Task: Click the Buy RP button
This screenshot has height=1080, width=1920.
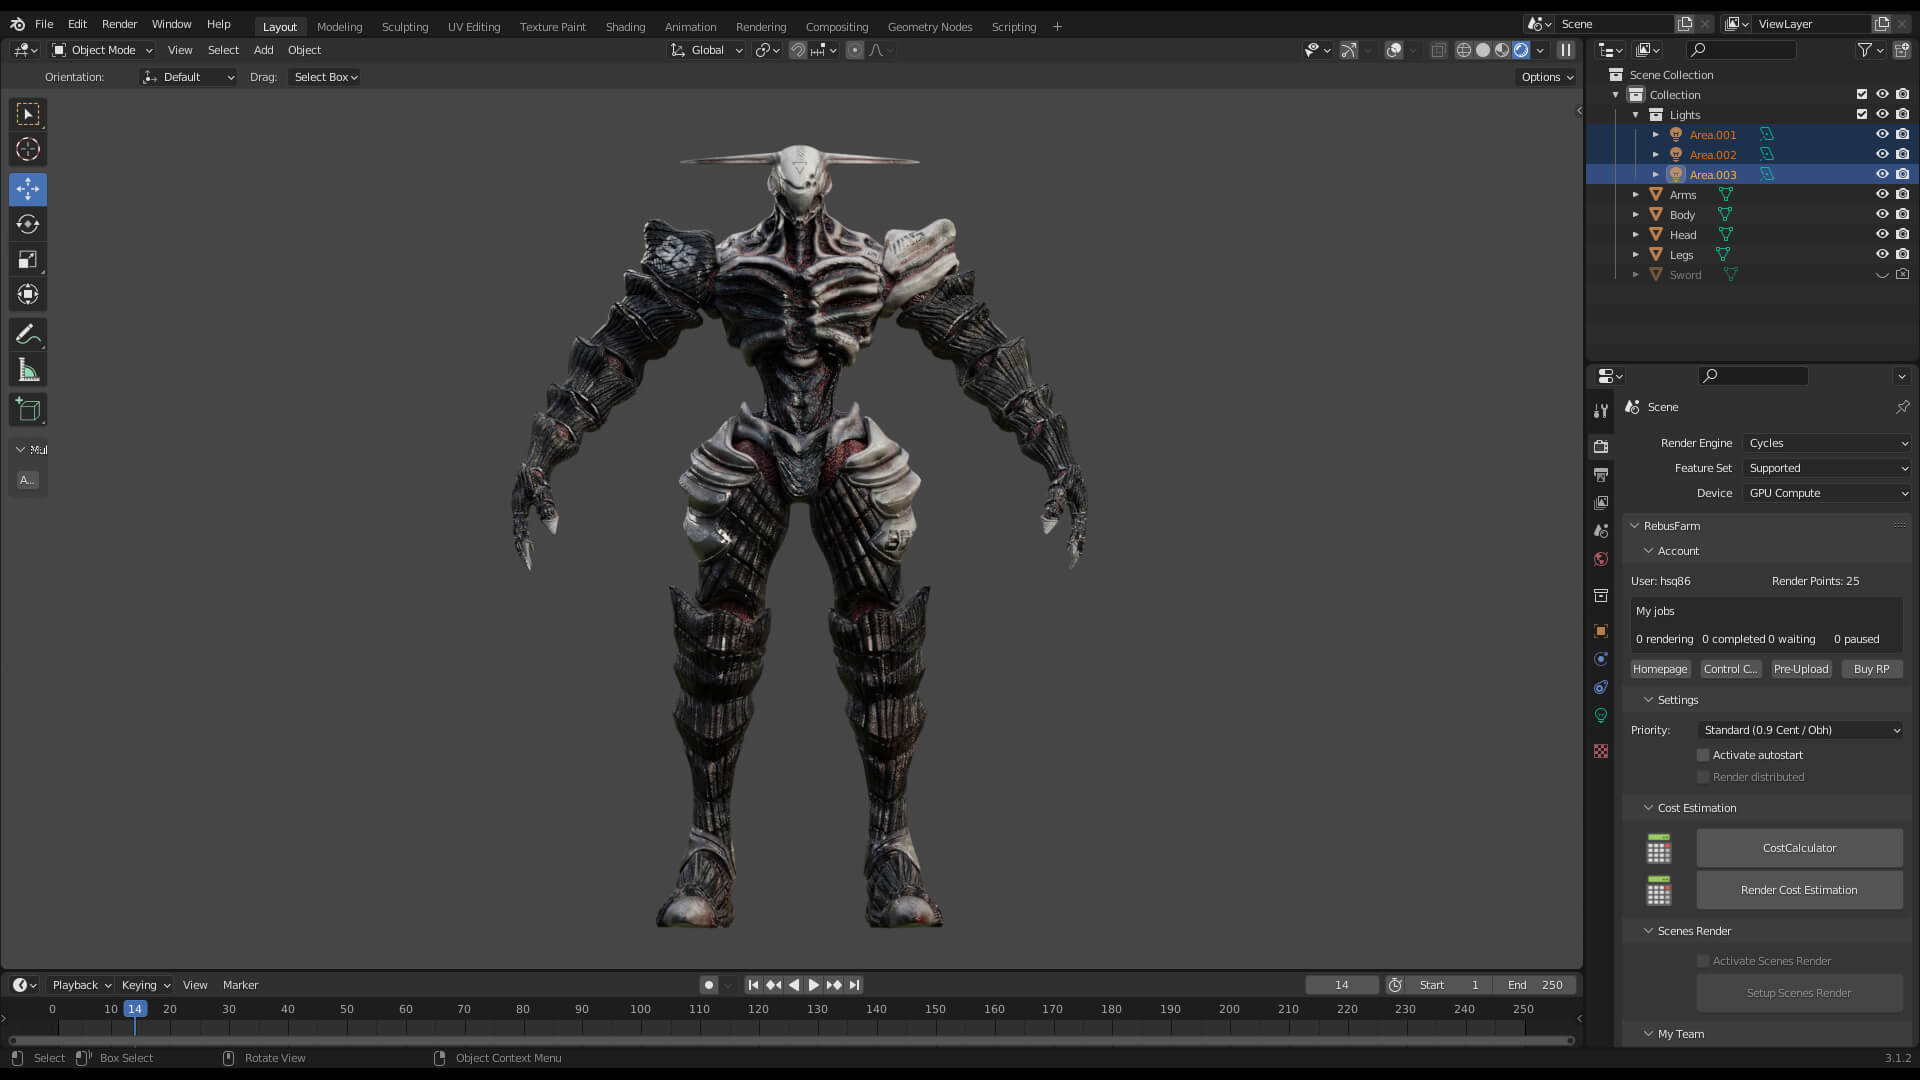Action: 1871,669
